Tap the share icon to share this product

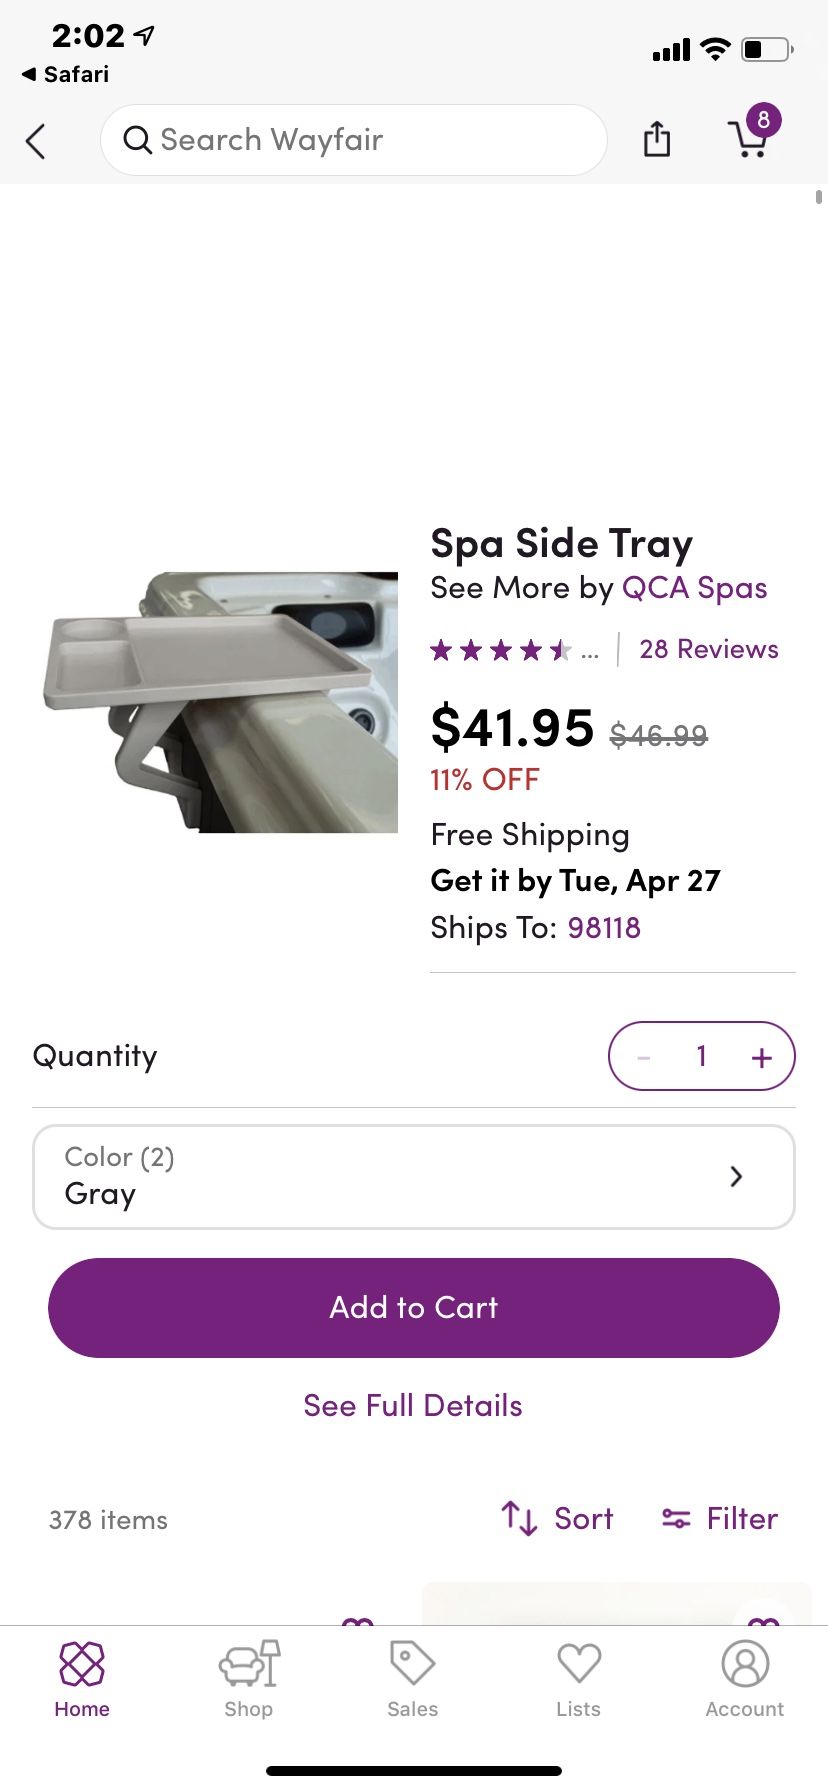click(x=656, y=140)
